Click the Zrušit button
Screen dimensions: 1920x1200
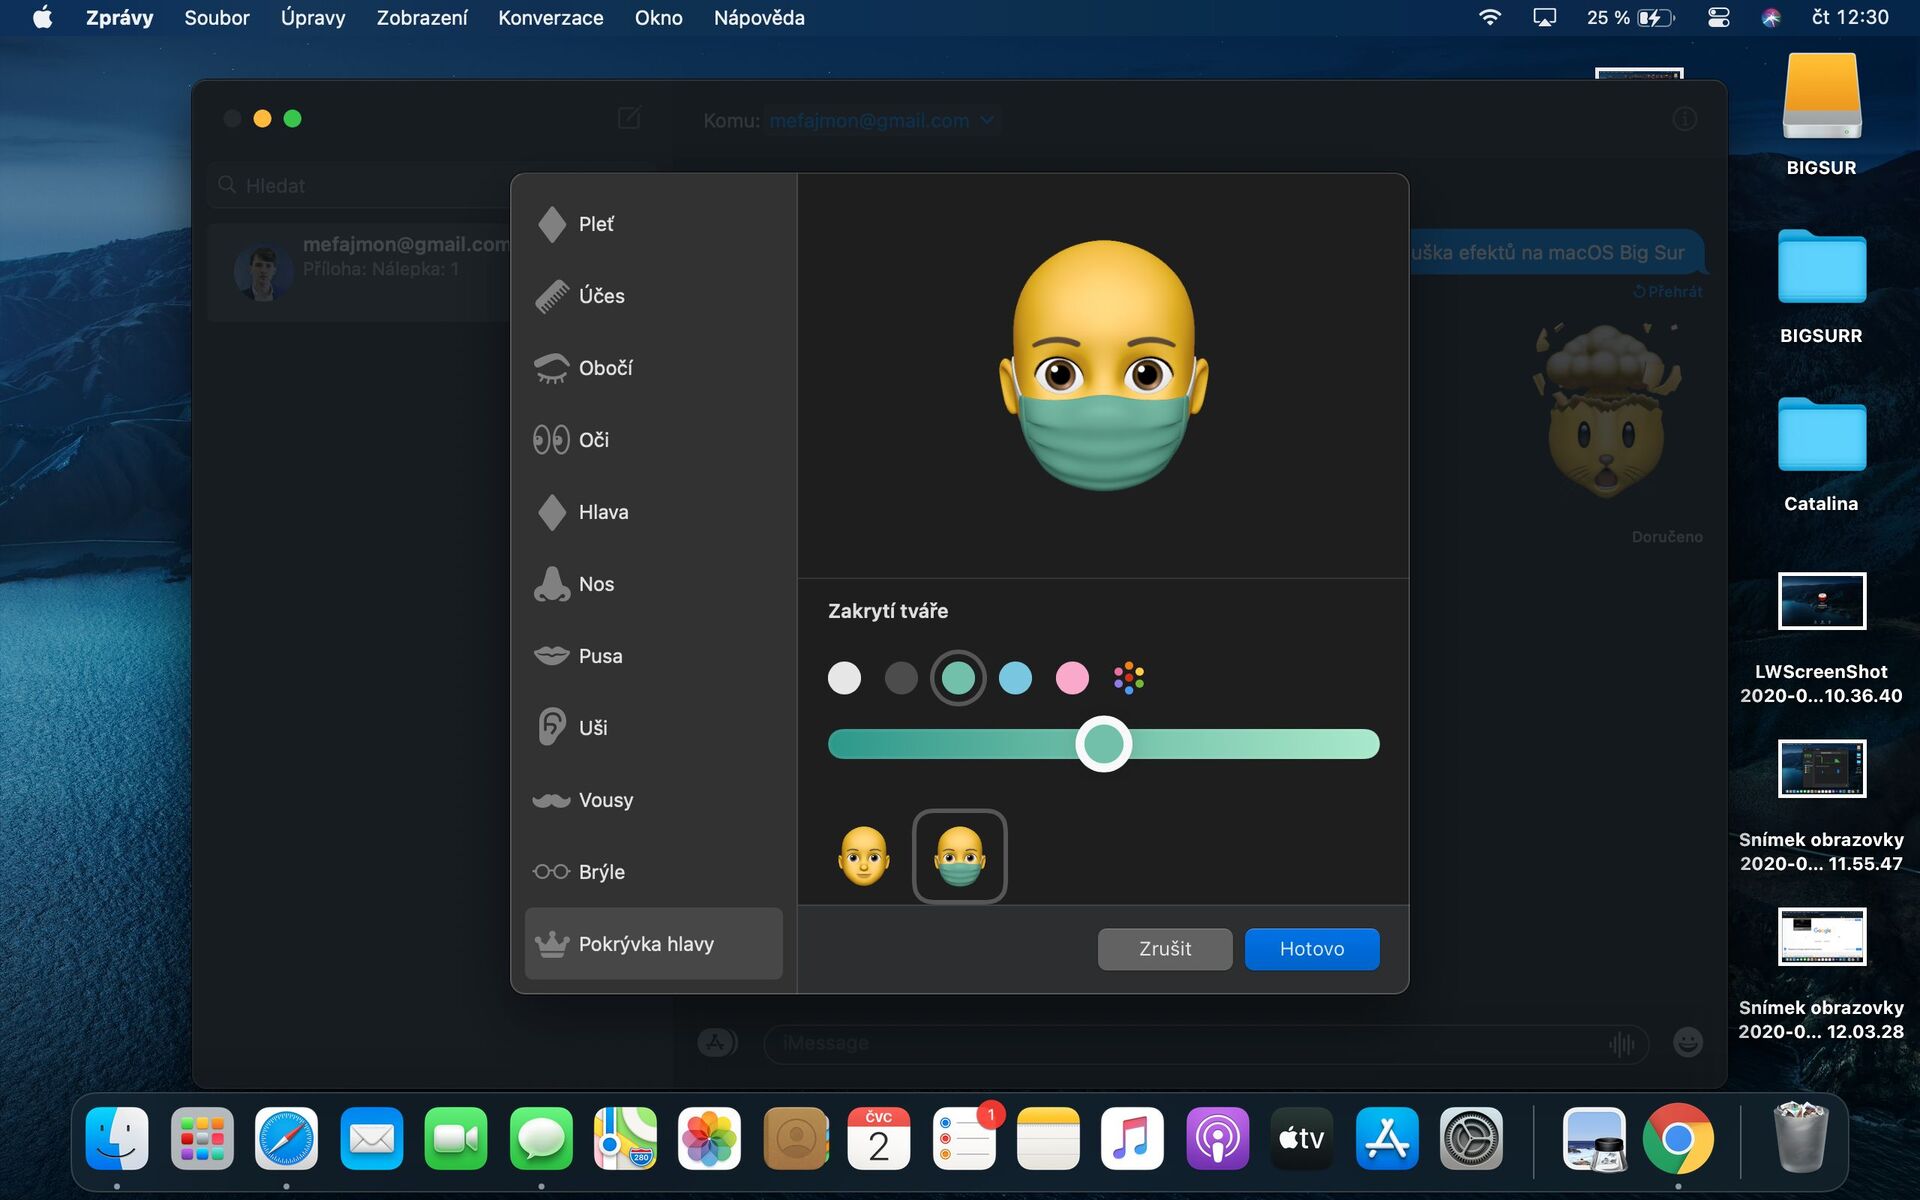coord(1164,949)
